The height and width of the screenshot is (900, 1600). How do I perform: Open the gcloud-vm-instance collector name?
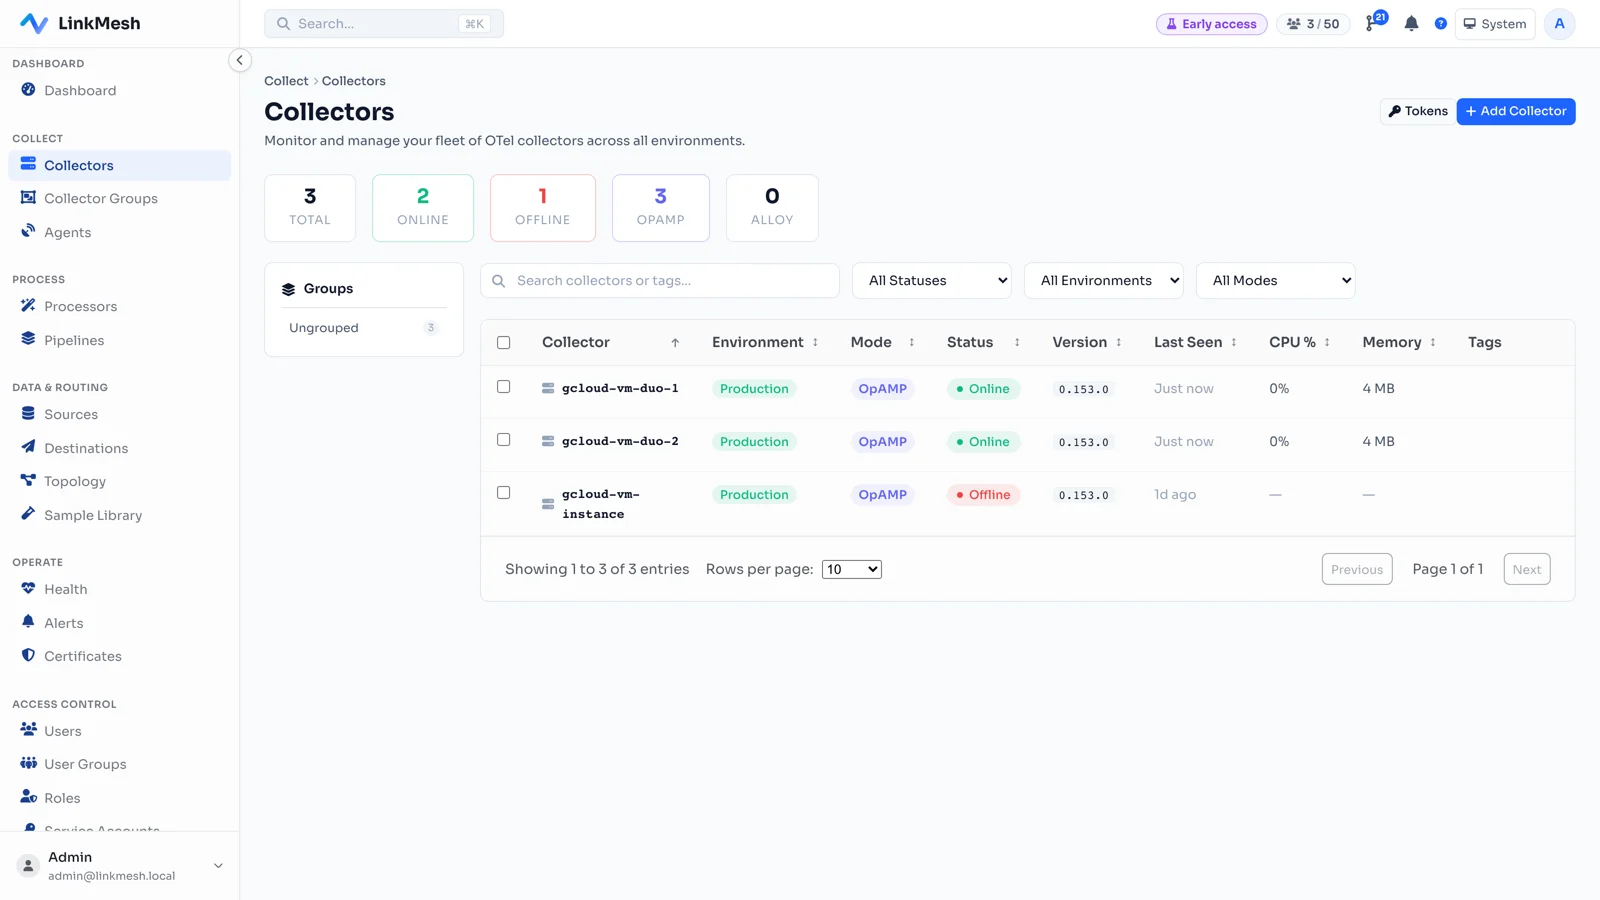(601, 504)
